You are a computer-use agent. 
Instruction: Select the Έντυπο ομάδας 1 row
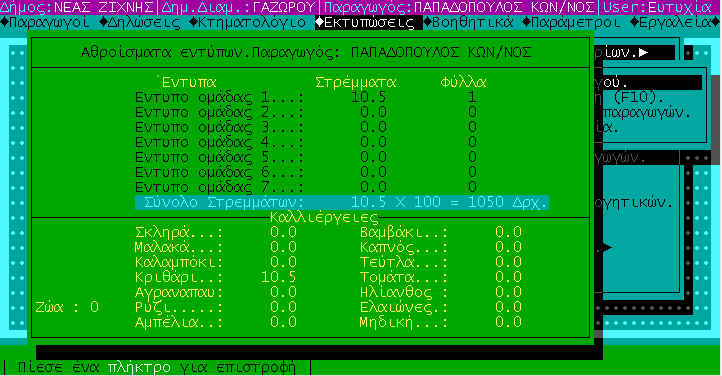306,98
